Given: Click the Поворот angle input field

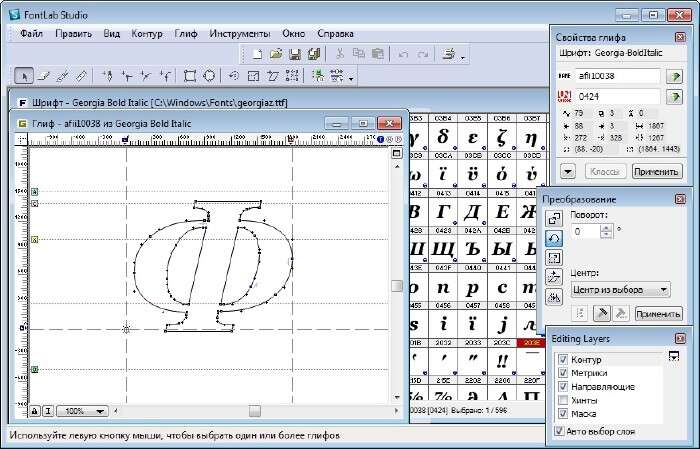Looking at the screenshot, I should (x=586, y=232).
